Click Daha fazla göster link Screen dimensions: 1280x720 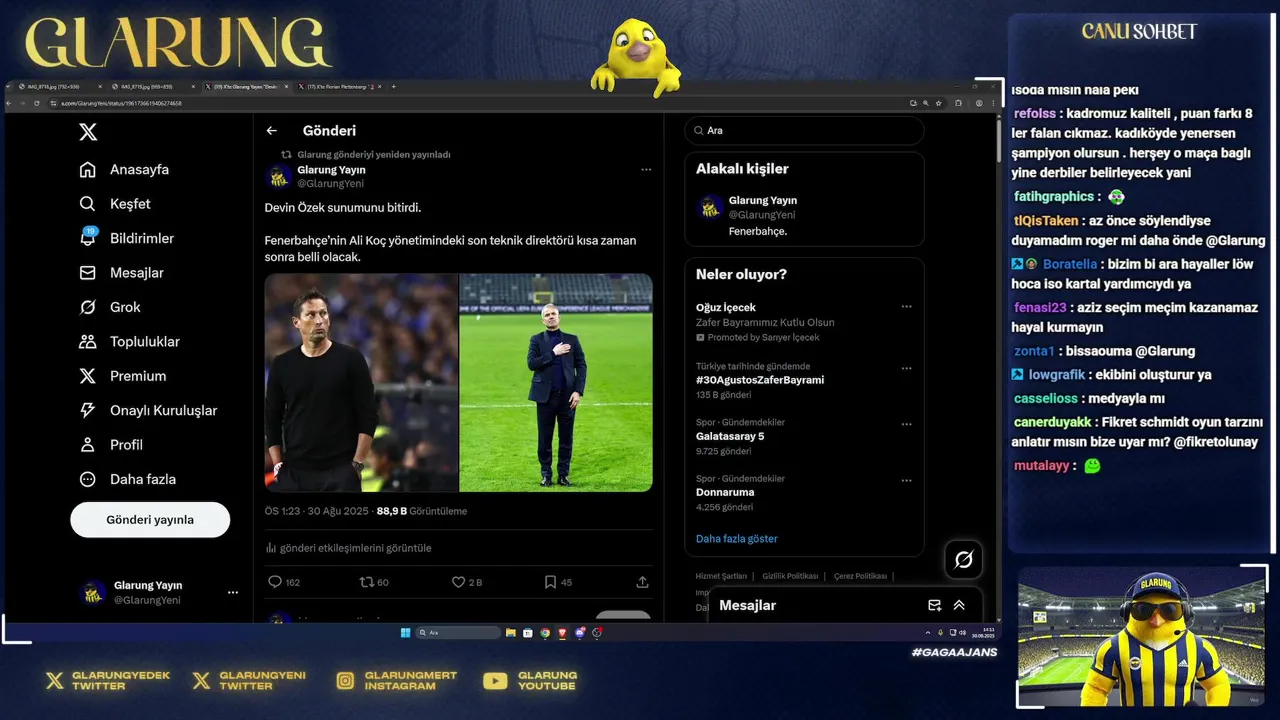[x=737, y=539]
